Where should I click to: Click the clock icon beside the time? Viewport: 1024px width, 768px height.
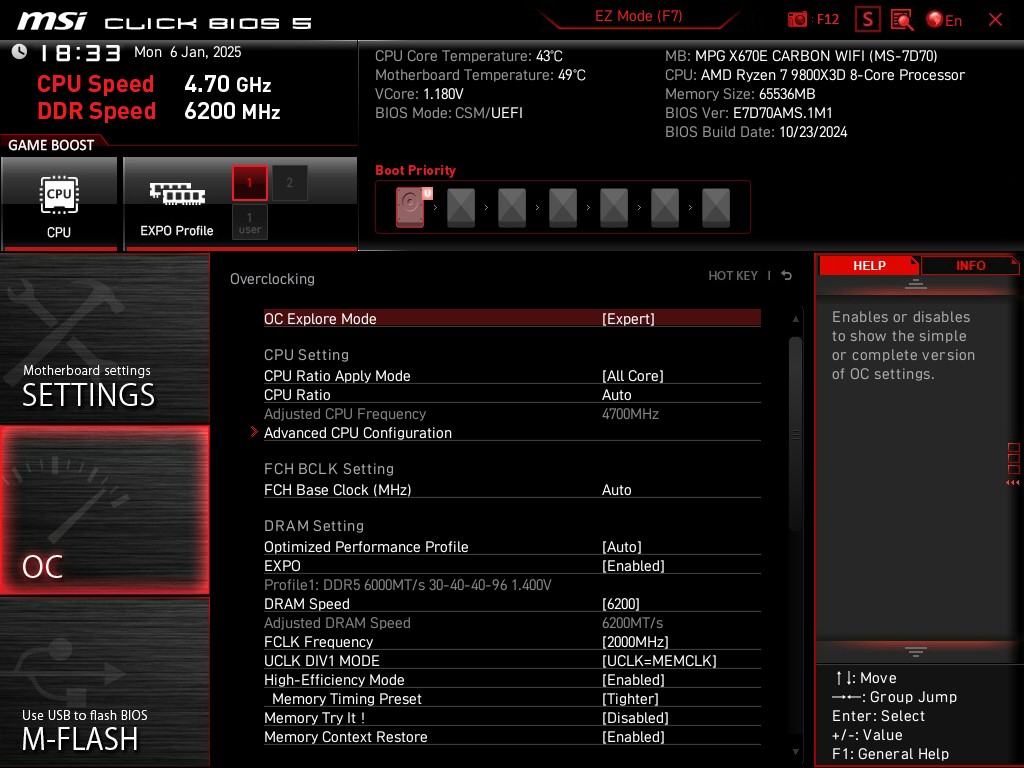(x=20, y=52)
